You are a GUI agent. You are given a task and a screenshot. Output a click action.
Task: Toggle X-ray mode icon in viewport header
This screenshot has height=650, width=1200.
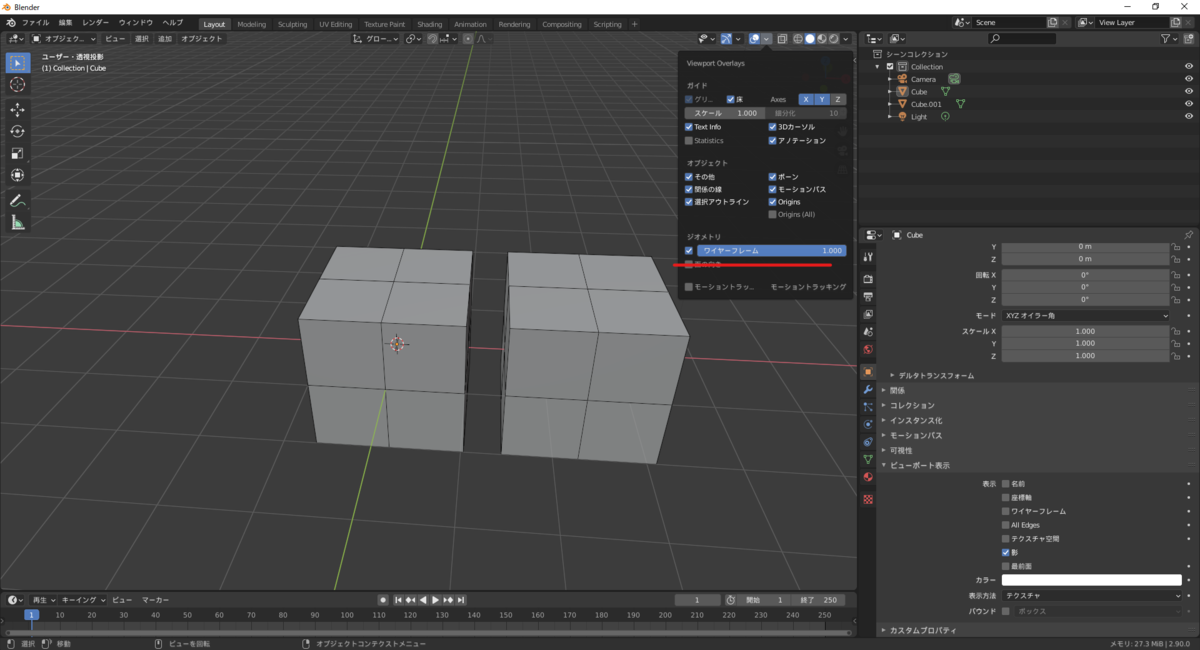[783, 39]
